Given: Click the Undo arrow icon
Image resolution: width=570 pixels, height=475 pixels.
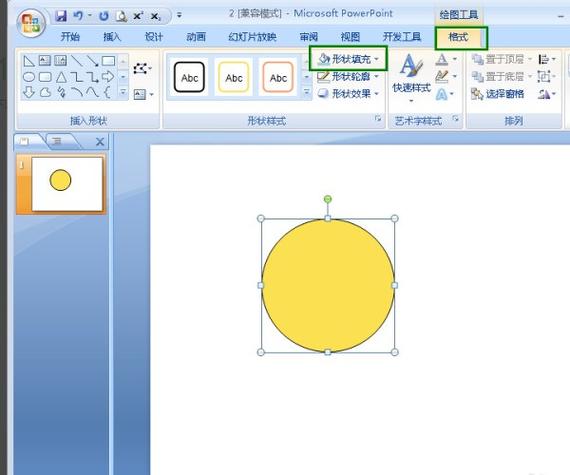Looking at the screenshot, I should (x=78, y=16).
